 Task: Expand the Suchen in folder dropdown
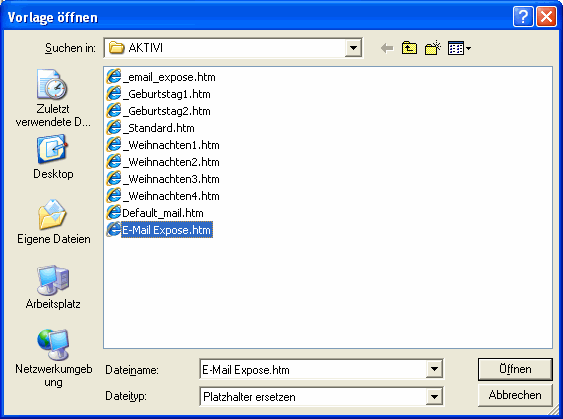point(353,48)
